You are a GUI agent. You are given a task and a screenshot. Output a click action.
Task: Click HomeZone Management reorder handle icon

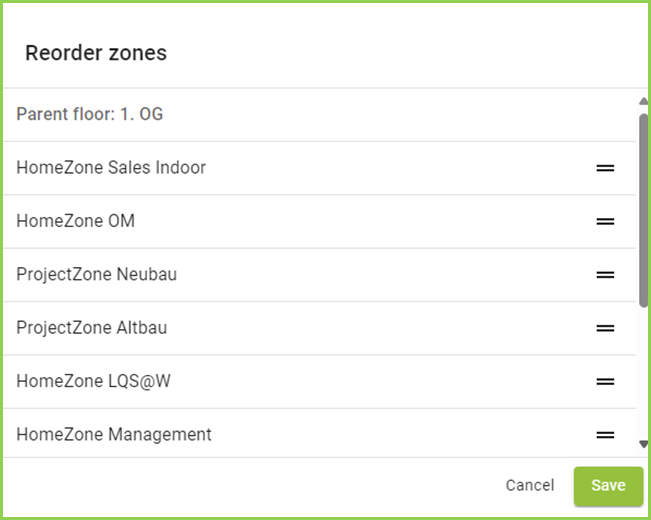[605, 434]
